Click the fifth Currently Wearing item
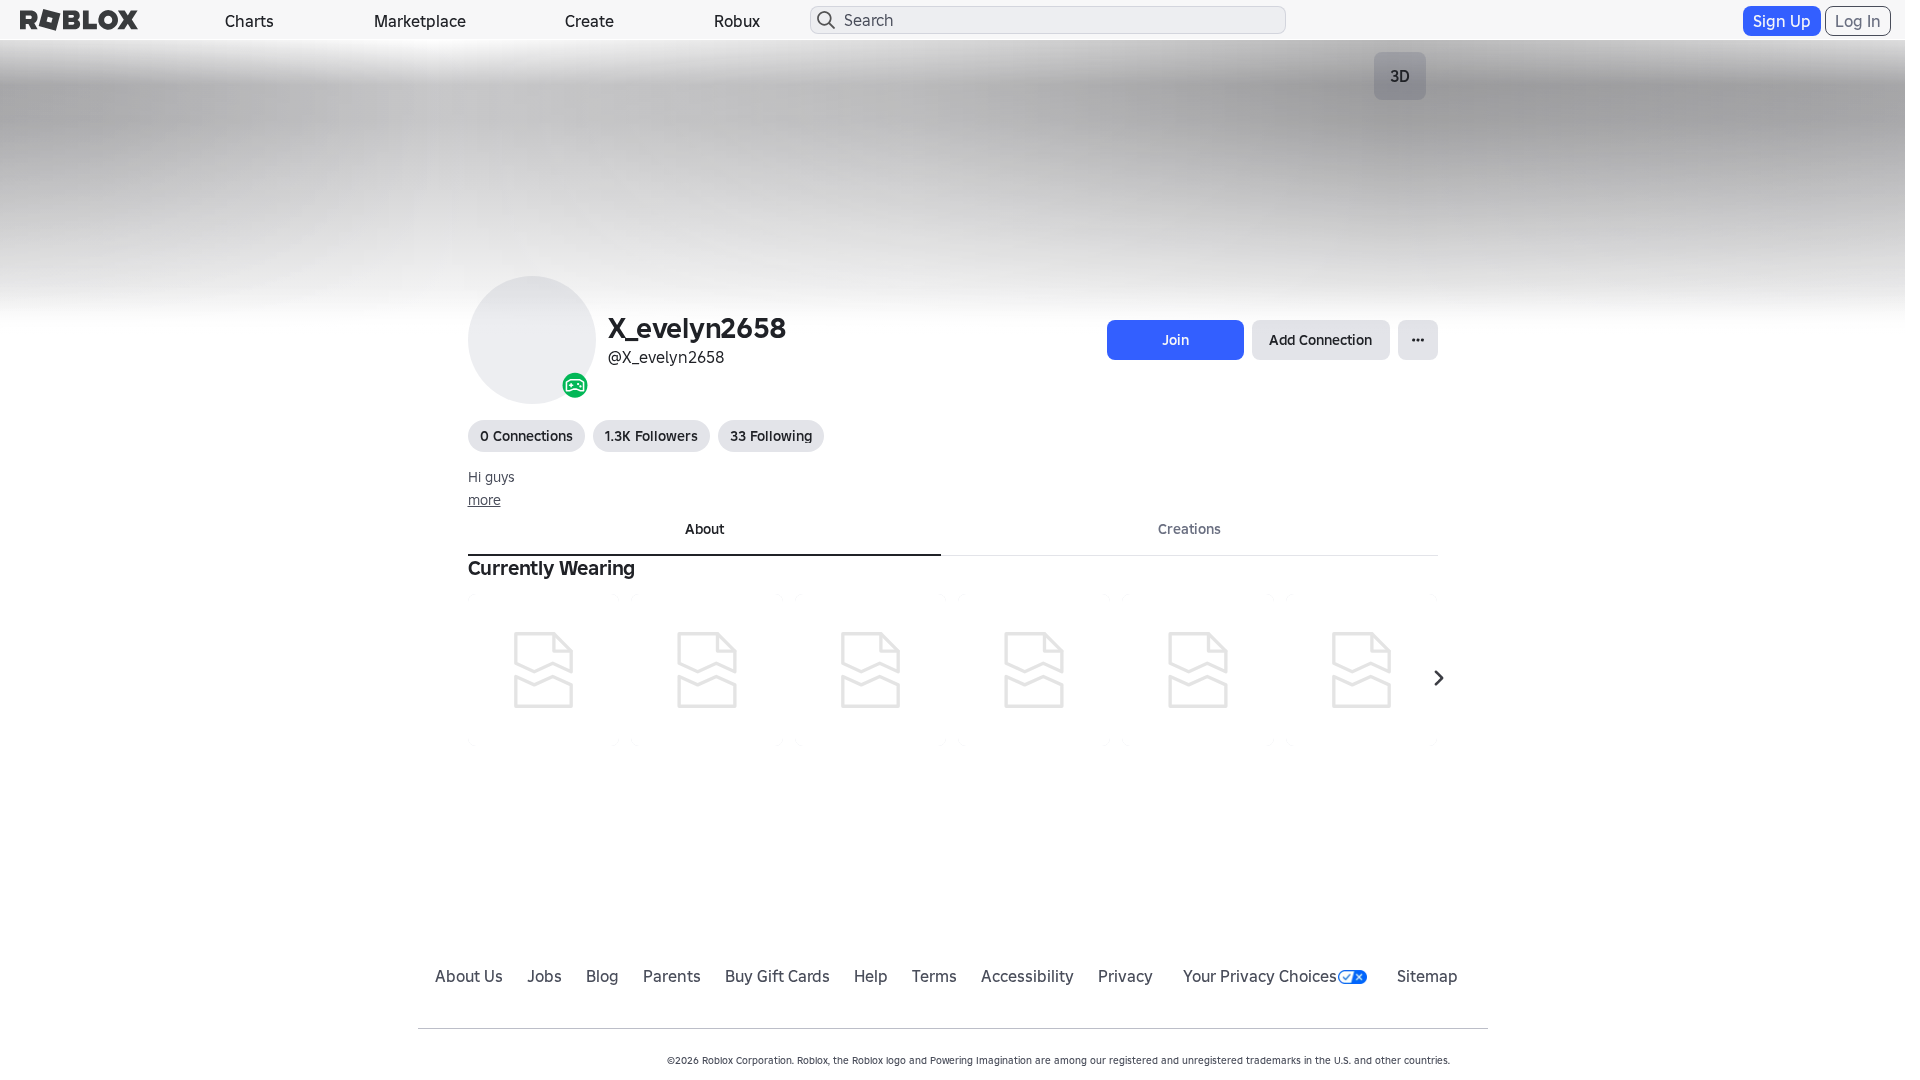The height and width of the screenshot is (1080, 1920). click(1198, 670)
